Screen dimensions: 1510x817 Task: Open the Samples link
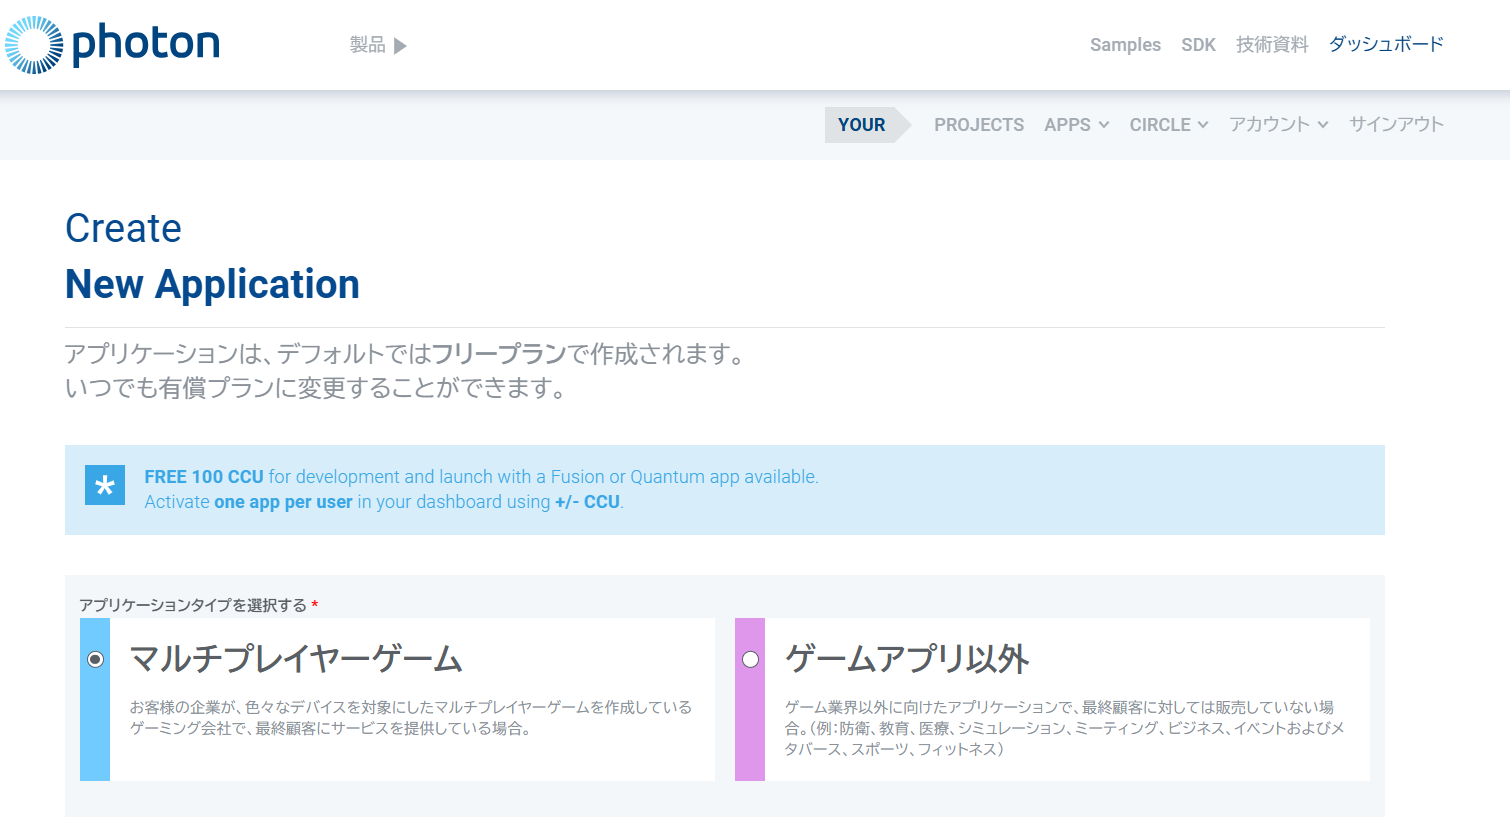[1125, 45]
